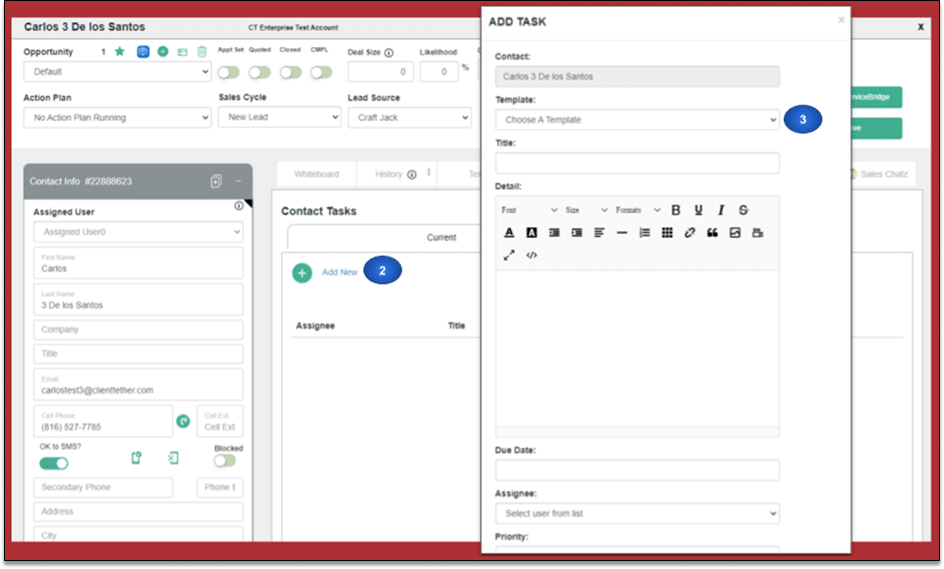This screenshot has height=569, width=944.
Task: Open source code view in Detail editor
Action: tap(531, 255)
